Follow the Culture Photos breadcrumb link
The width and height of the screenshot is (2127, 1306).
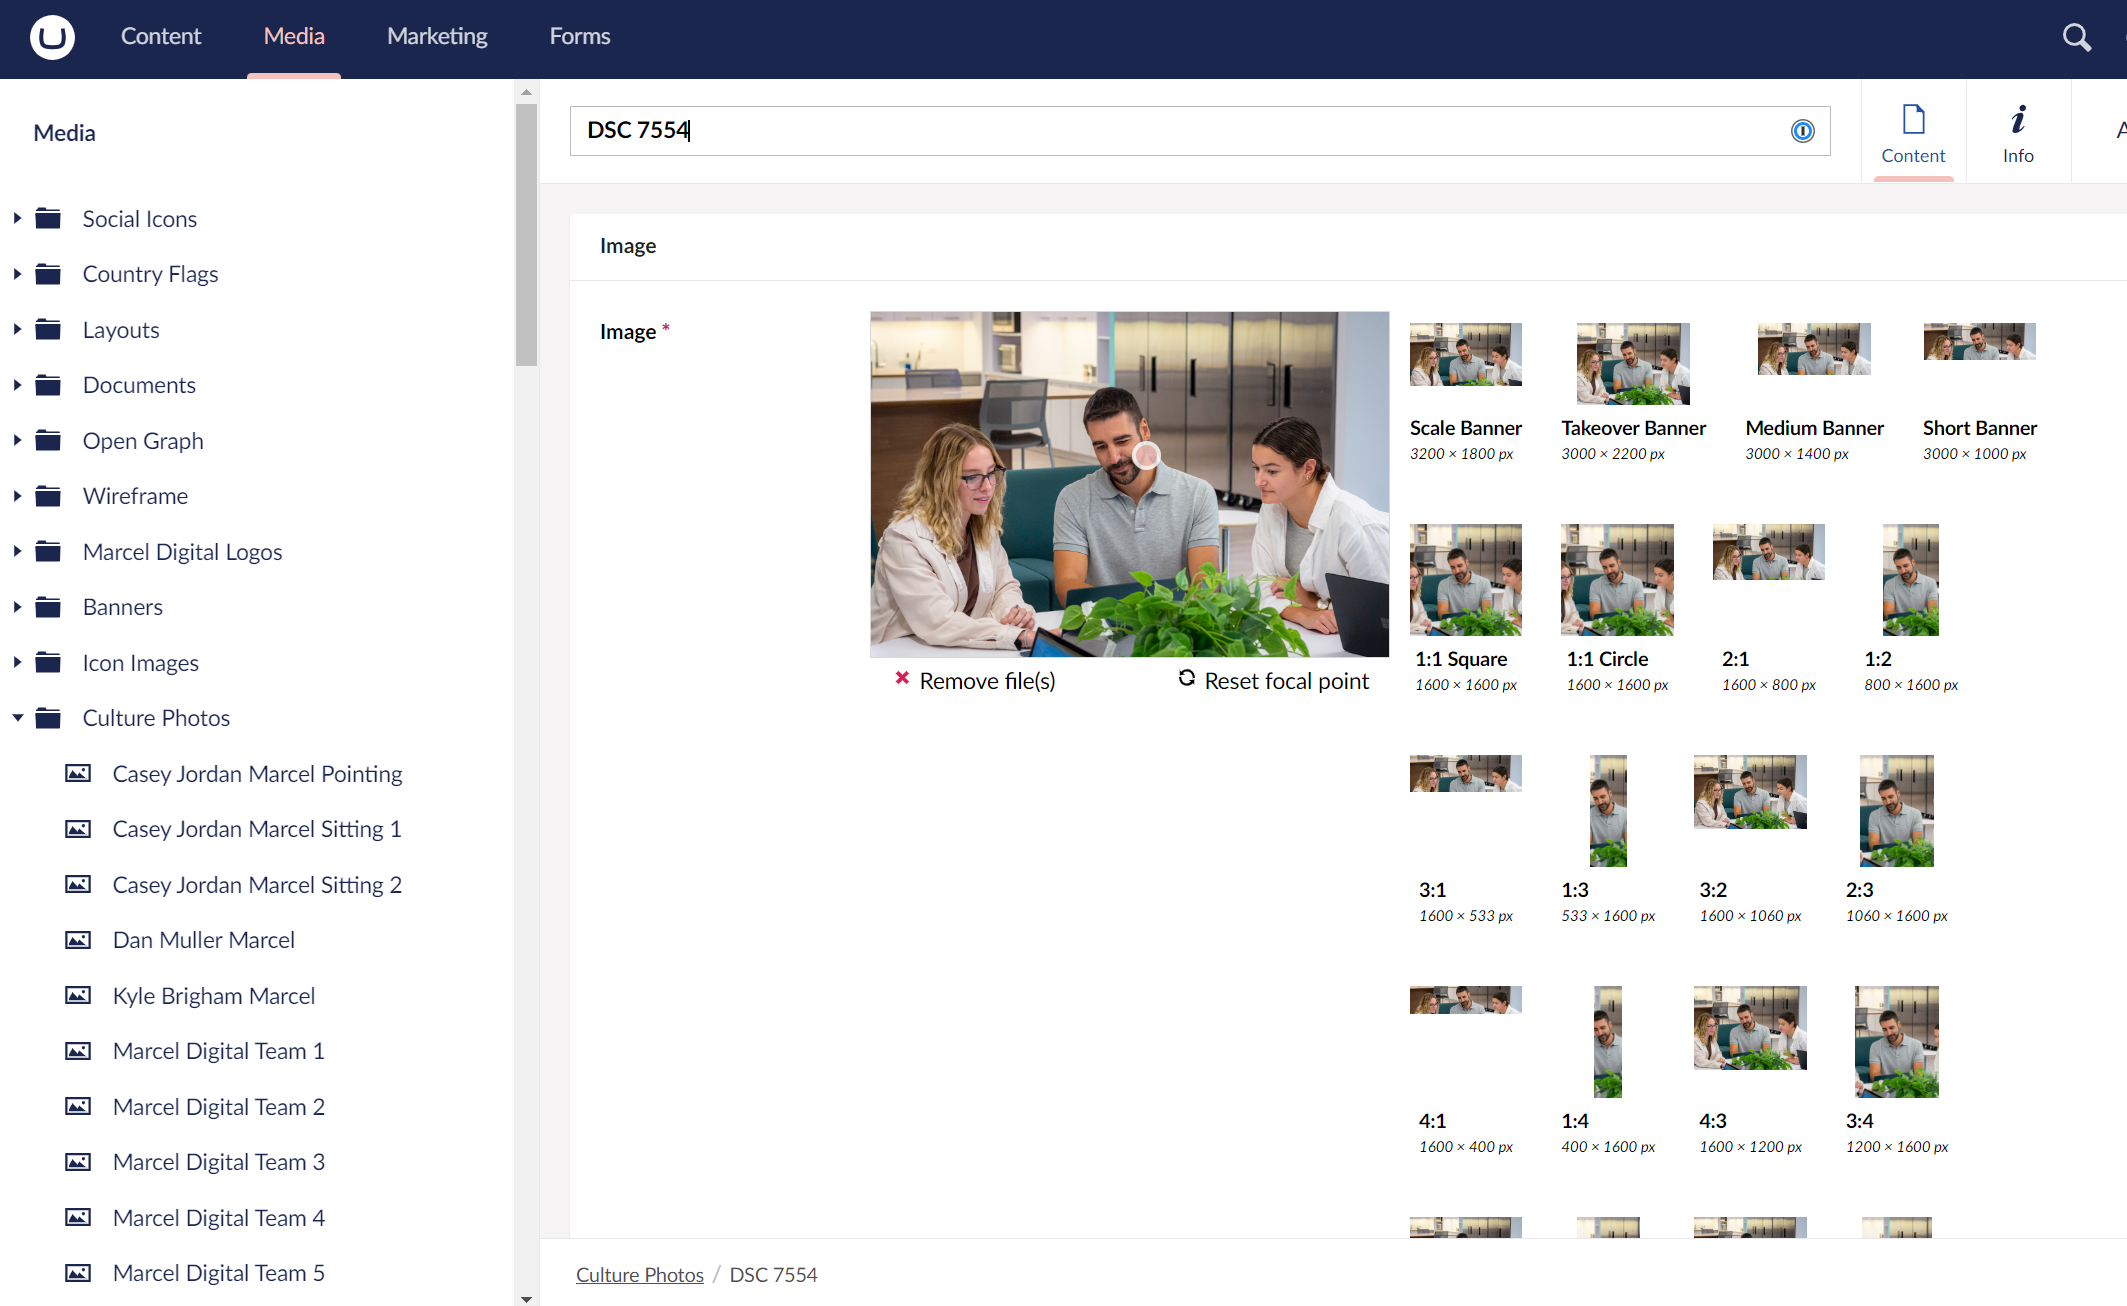click(x=639, y=1275)
